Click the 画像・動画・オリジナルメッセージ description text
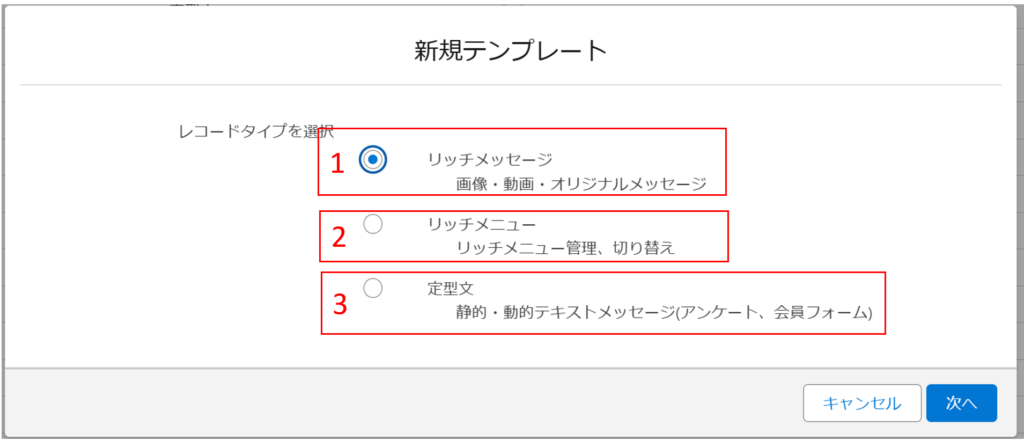 tap(580, 184)
